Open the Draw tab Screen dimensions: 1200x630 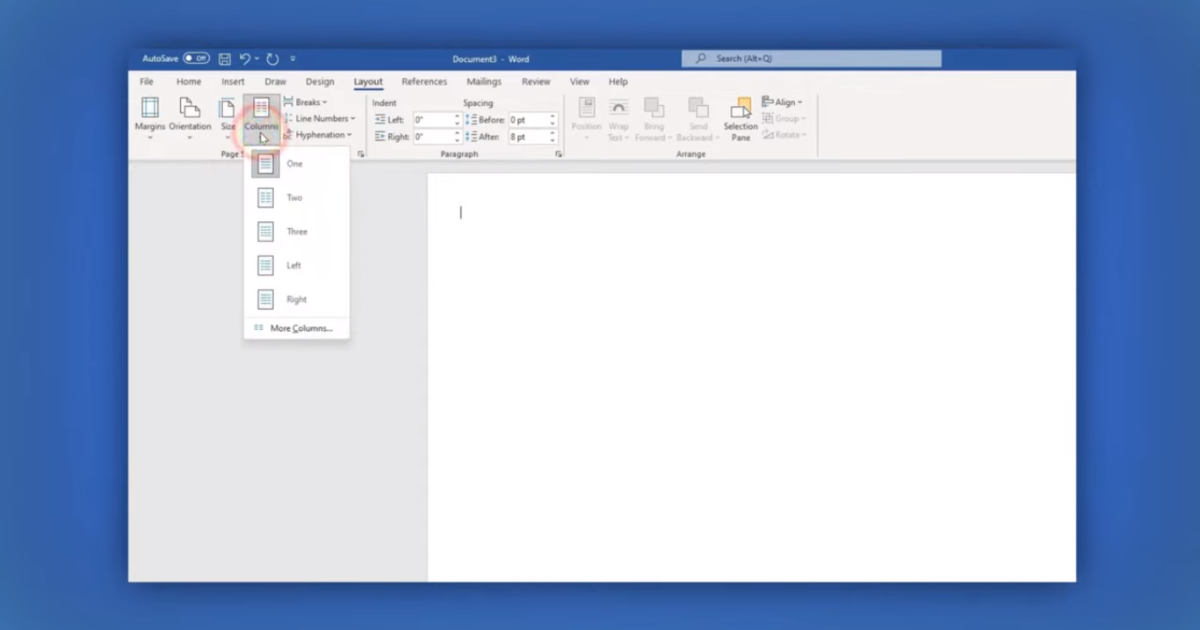pyautogui.click(x=275, y=82)
